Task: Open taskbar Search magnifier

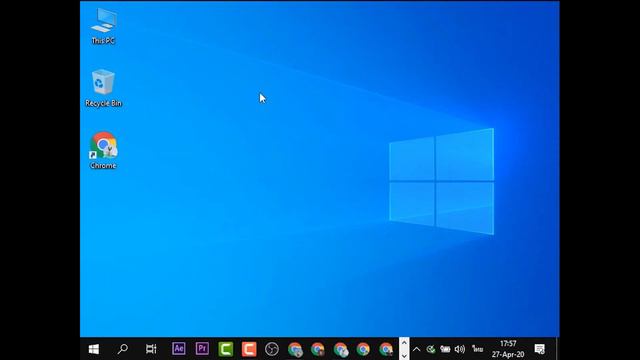Action: pyautogui.click(x=122, y=349)
